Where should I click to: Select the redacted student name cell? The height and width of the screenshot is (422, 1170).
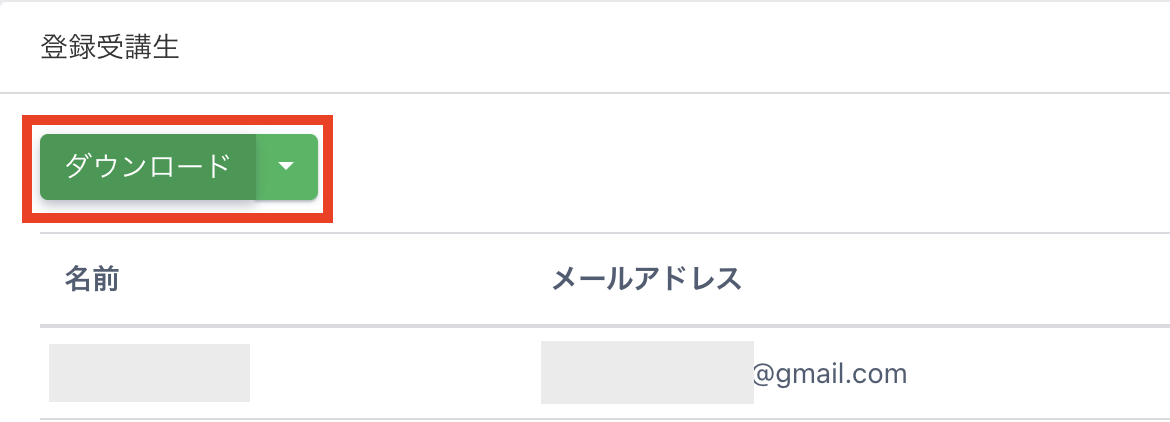(x=149, y=373)
